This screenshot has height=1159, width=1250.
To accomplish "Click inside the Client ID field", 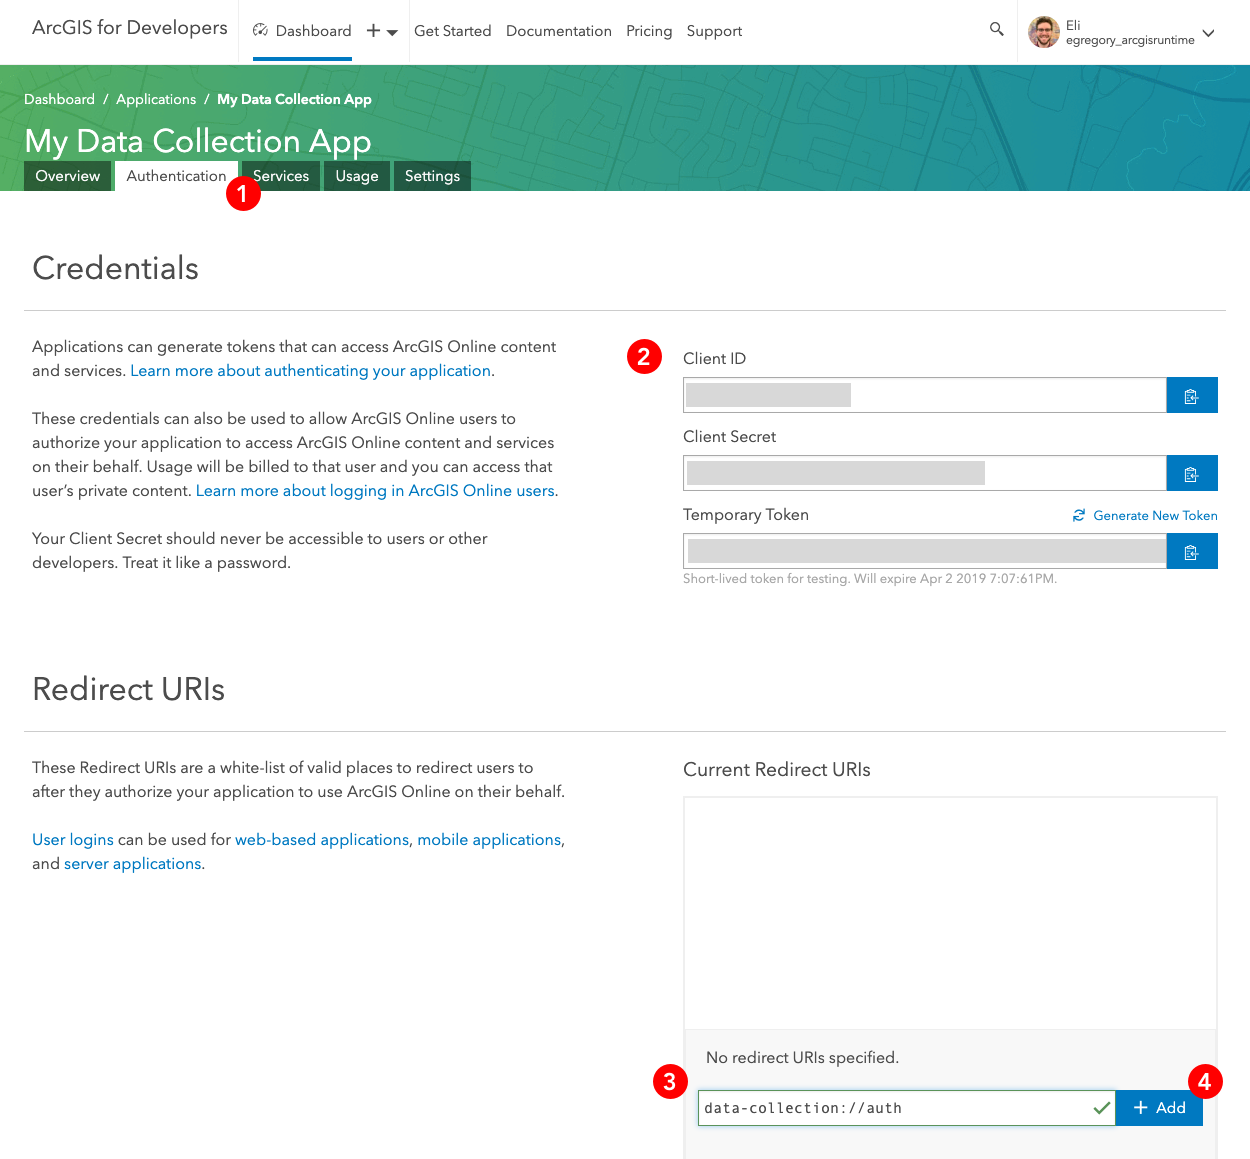I will 925,395.
